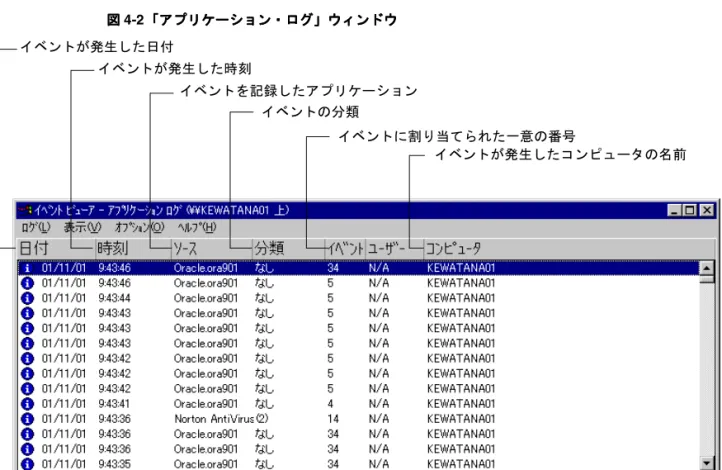Open the ヘルプ(H) menu
Viewport: 722px width, 470px height.
(x=197, y=227)
